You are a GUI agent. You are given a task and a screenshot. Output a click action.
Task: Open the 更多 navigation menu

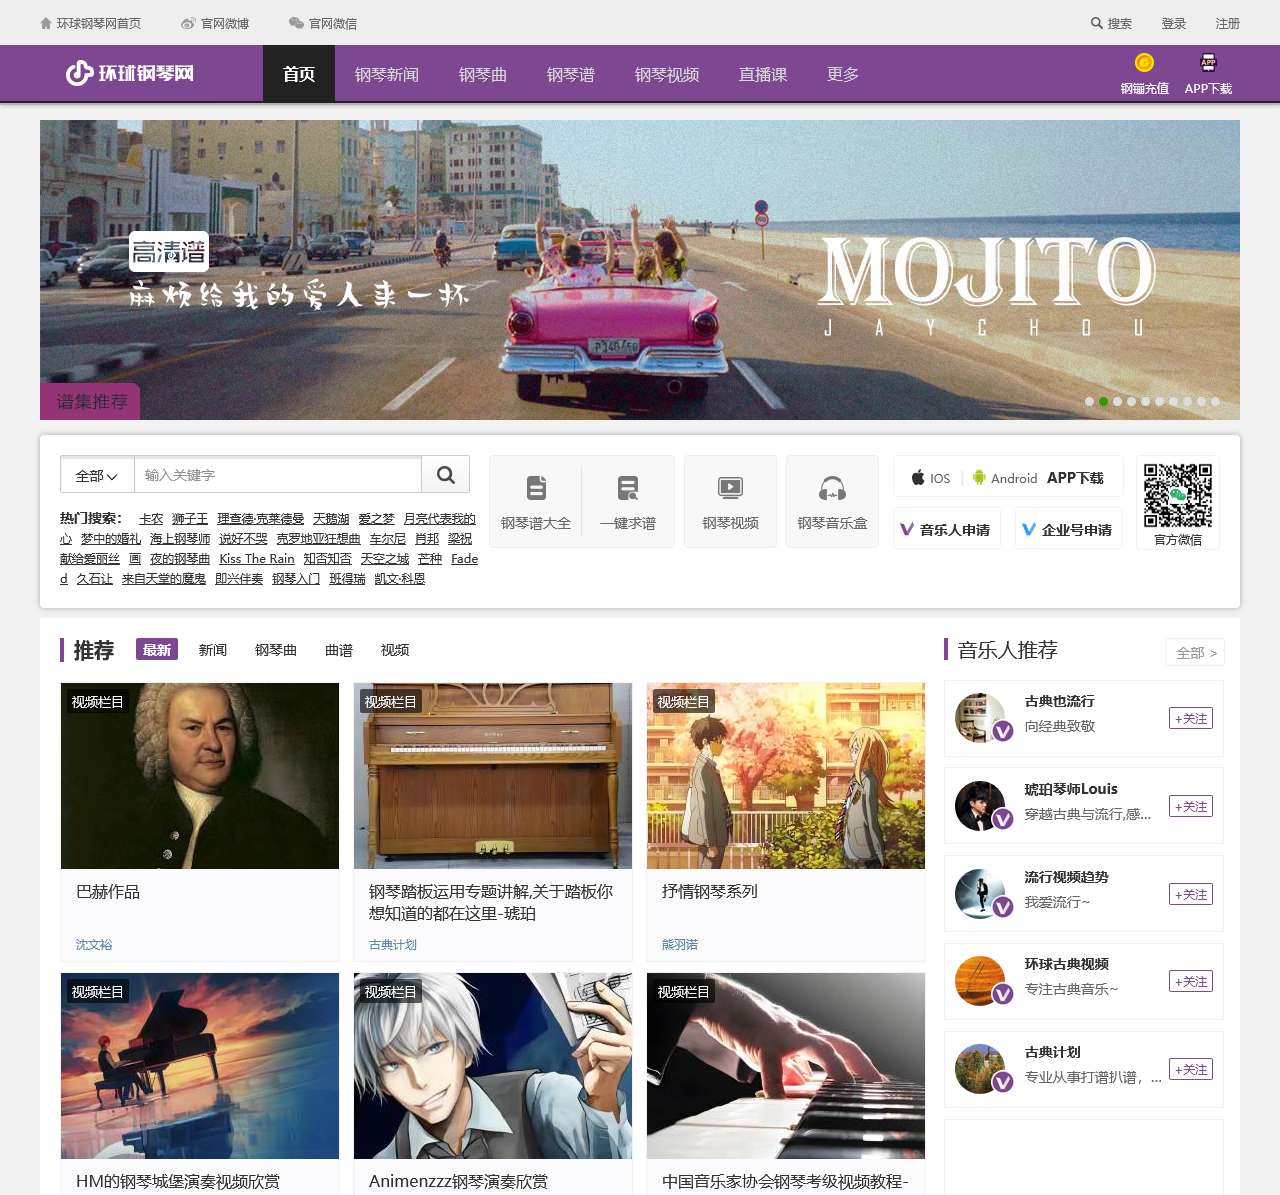click(x=843, y=74)
